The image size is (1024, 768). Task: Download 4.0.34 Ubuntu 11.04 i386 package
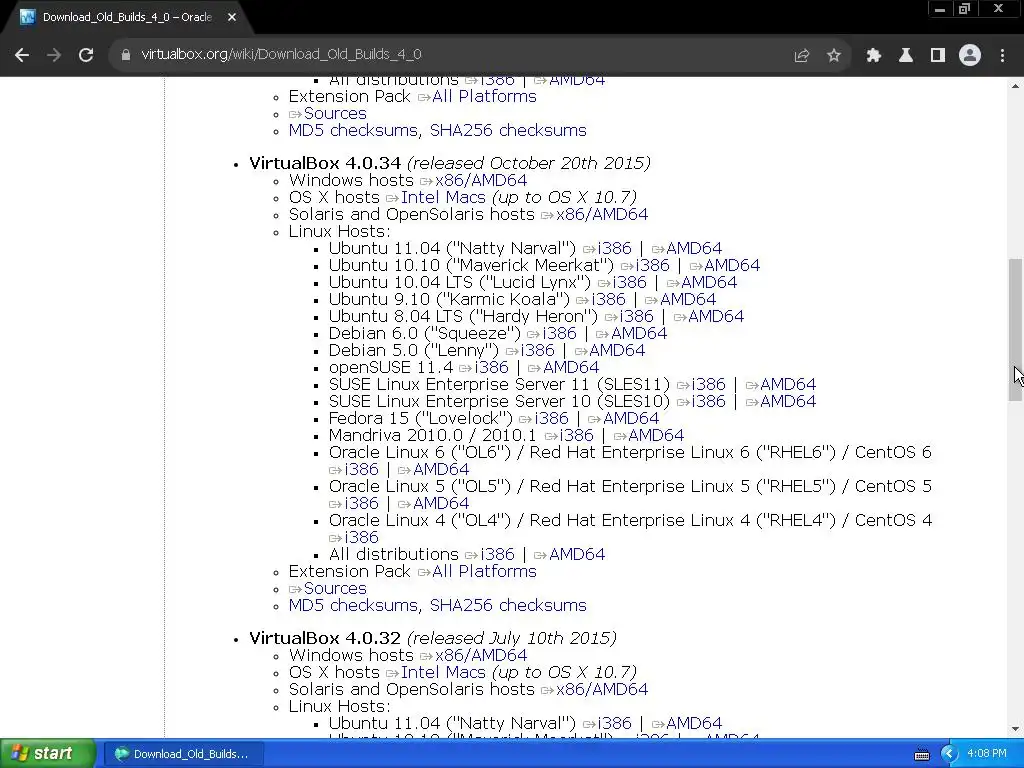coord(615,248)
